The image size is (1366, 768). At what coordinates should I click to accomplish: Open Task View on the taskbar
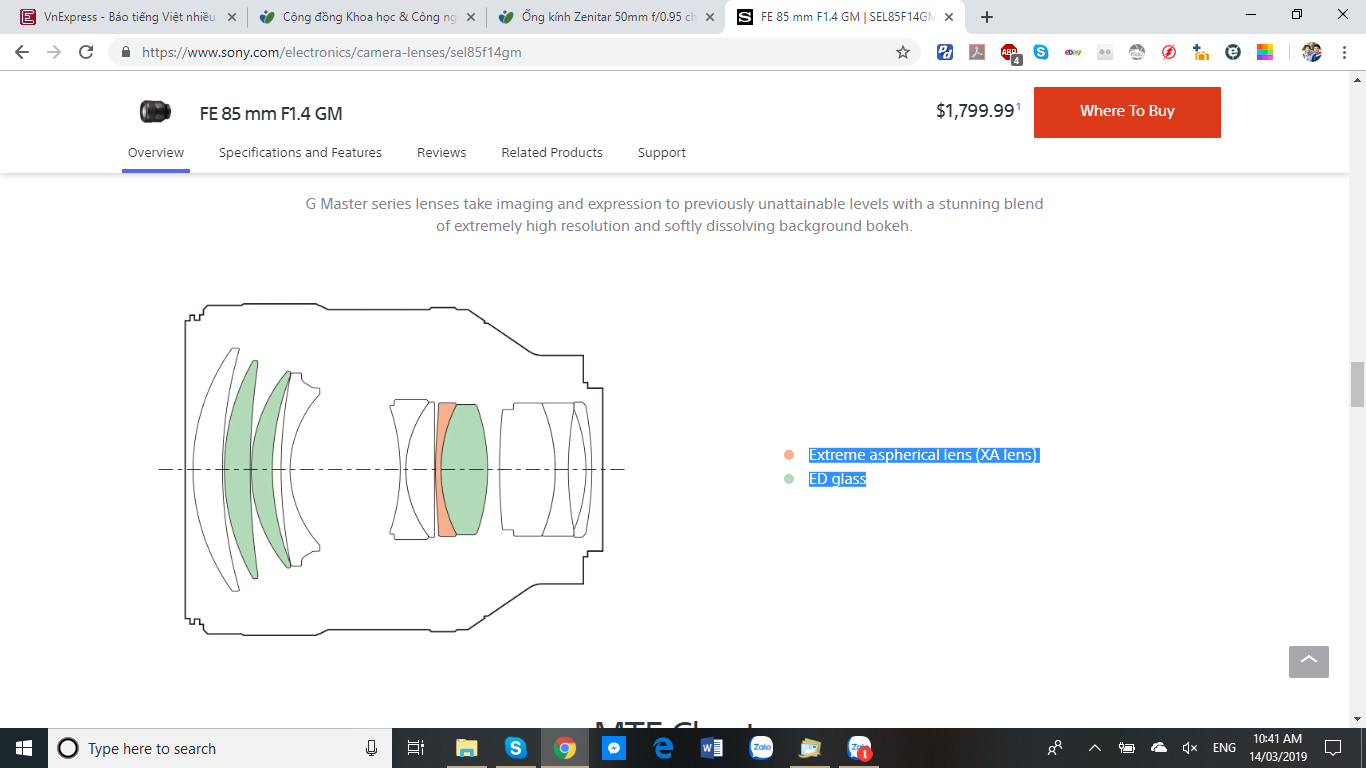click(x=416, y=748)
